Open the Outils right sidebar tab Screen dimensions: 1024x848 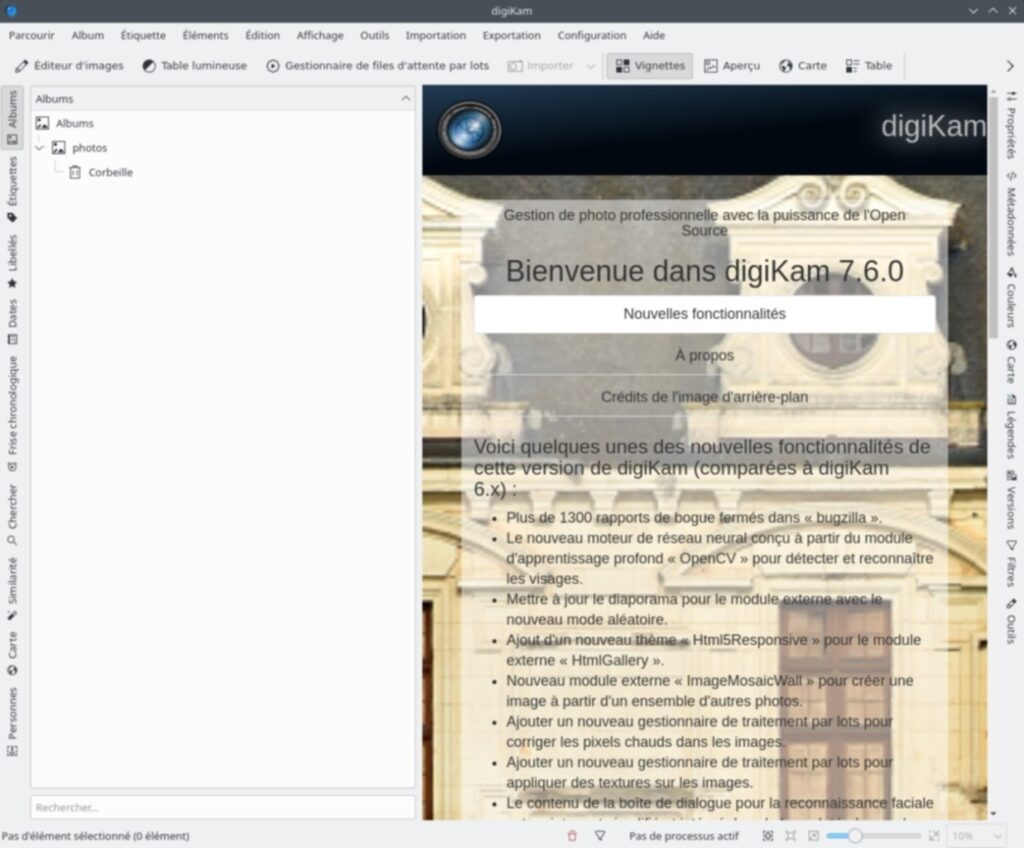(1011, 621)
